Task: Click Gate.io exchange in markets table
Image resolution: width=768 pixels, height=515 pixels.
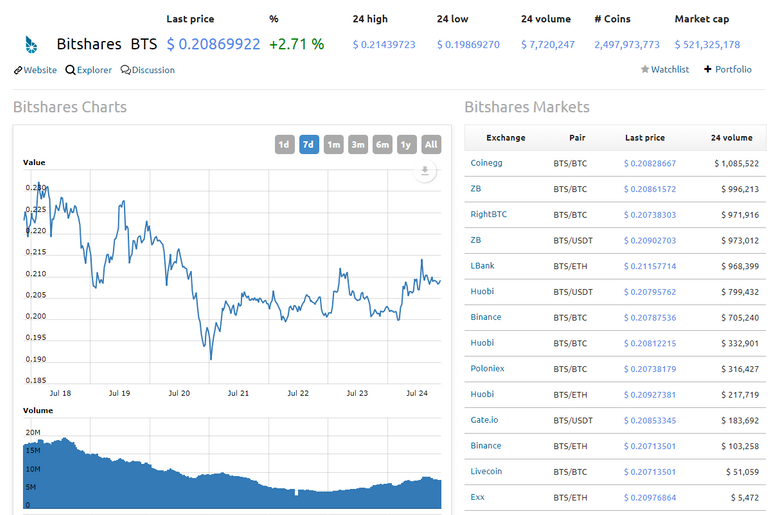Action: [x=485, y=420]
